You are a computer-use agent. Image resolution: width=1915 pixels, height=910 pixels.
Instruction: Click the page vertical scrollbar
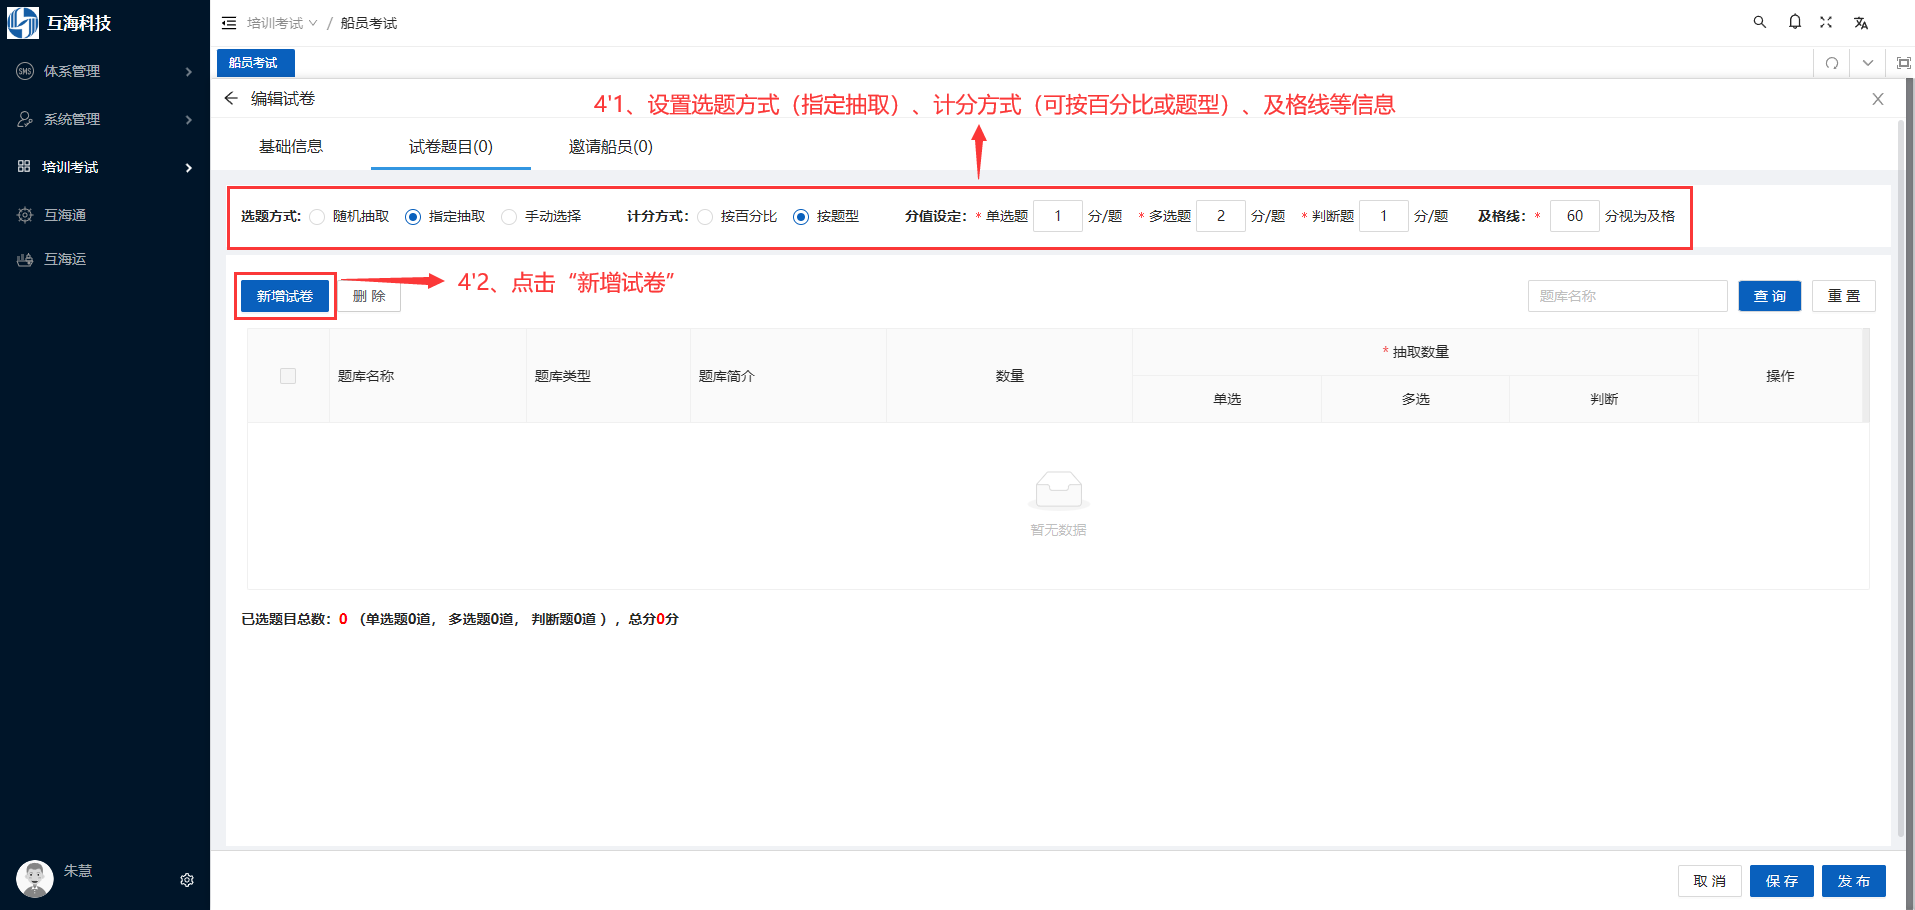(x=1901, y=478)
